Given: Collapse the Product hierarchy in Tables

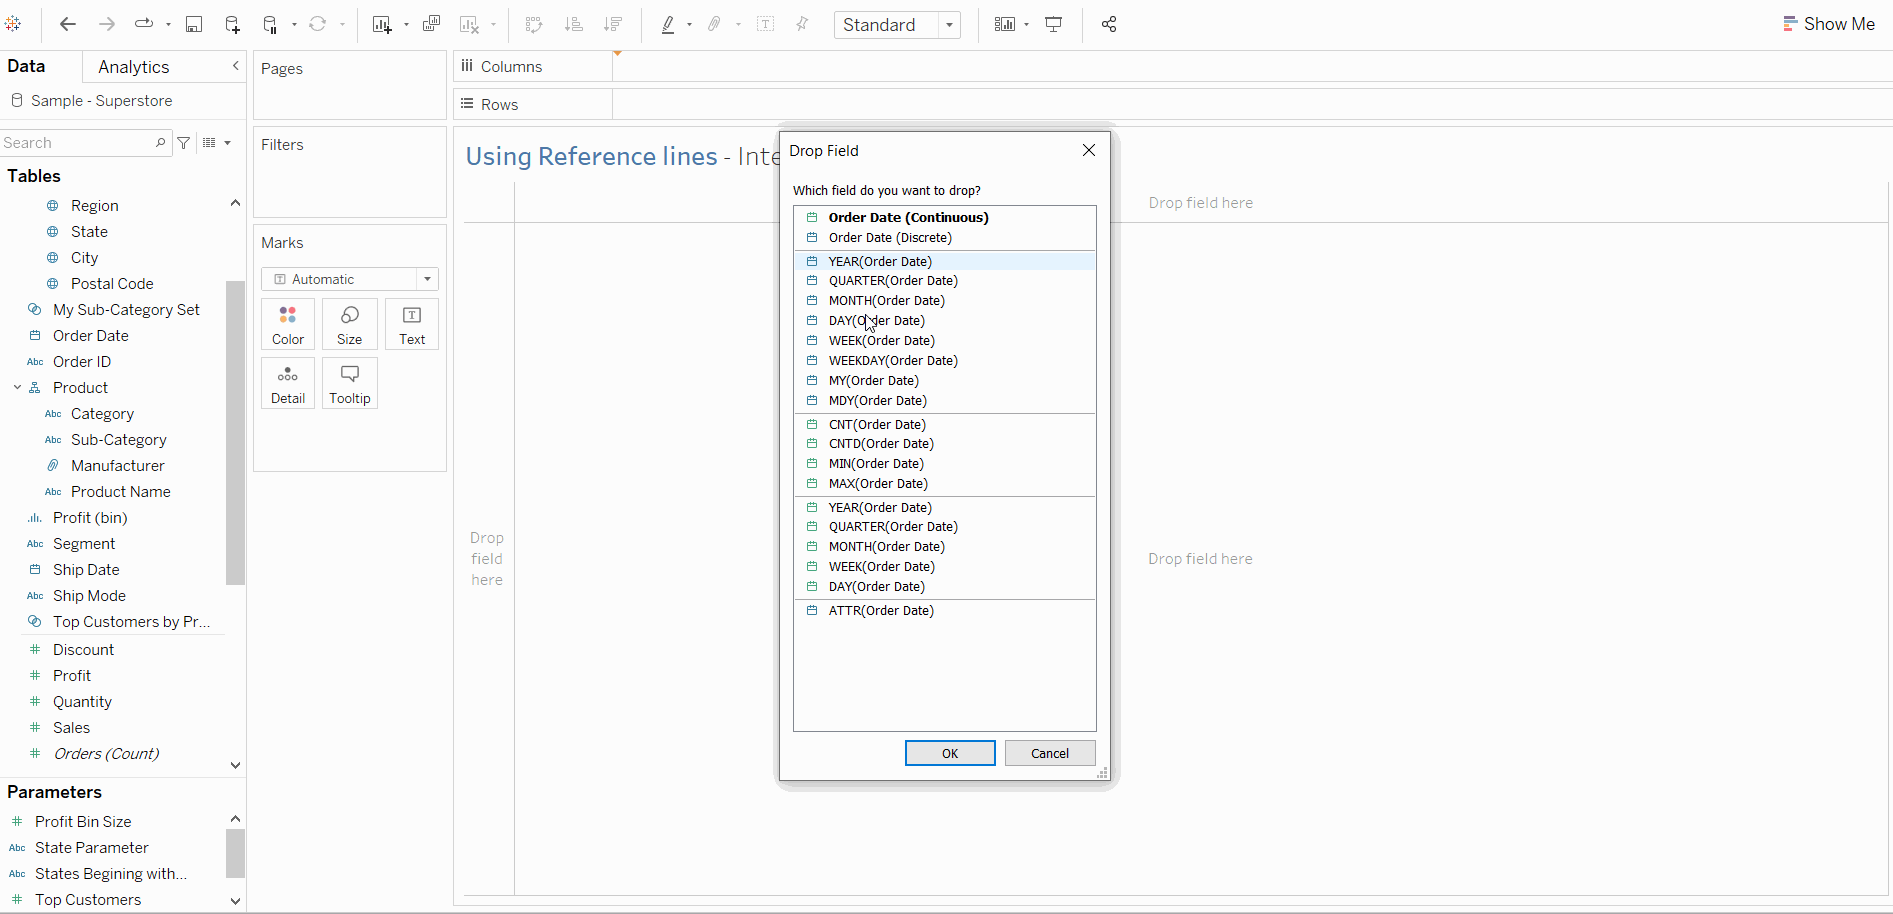Looking at the screenshot, I should [17, 388].
